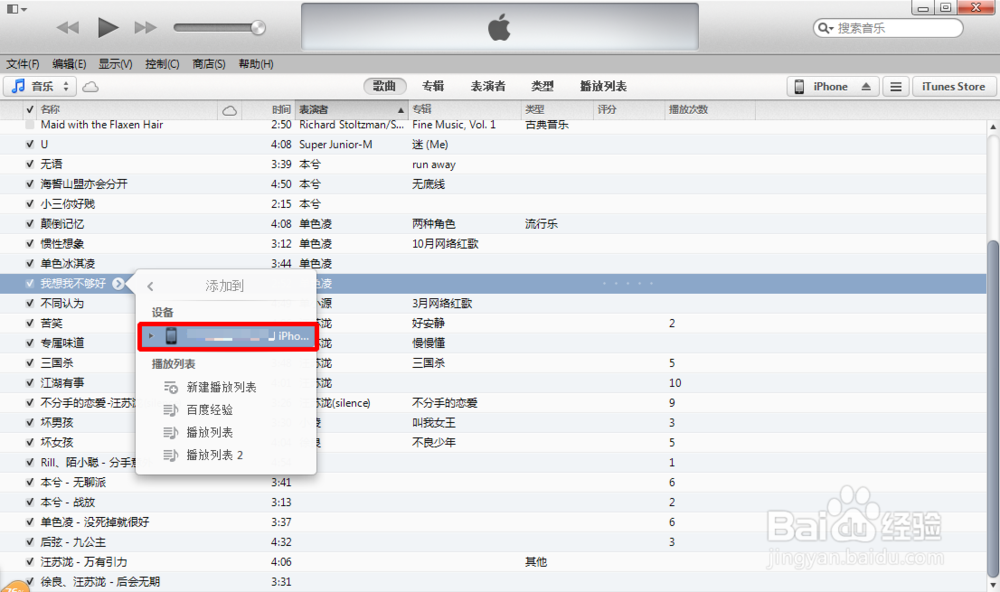Switch to the 专辑 tab
This screenshot has width=1000, height=592.
[433, 86]
